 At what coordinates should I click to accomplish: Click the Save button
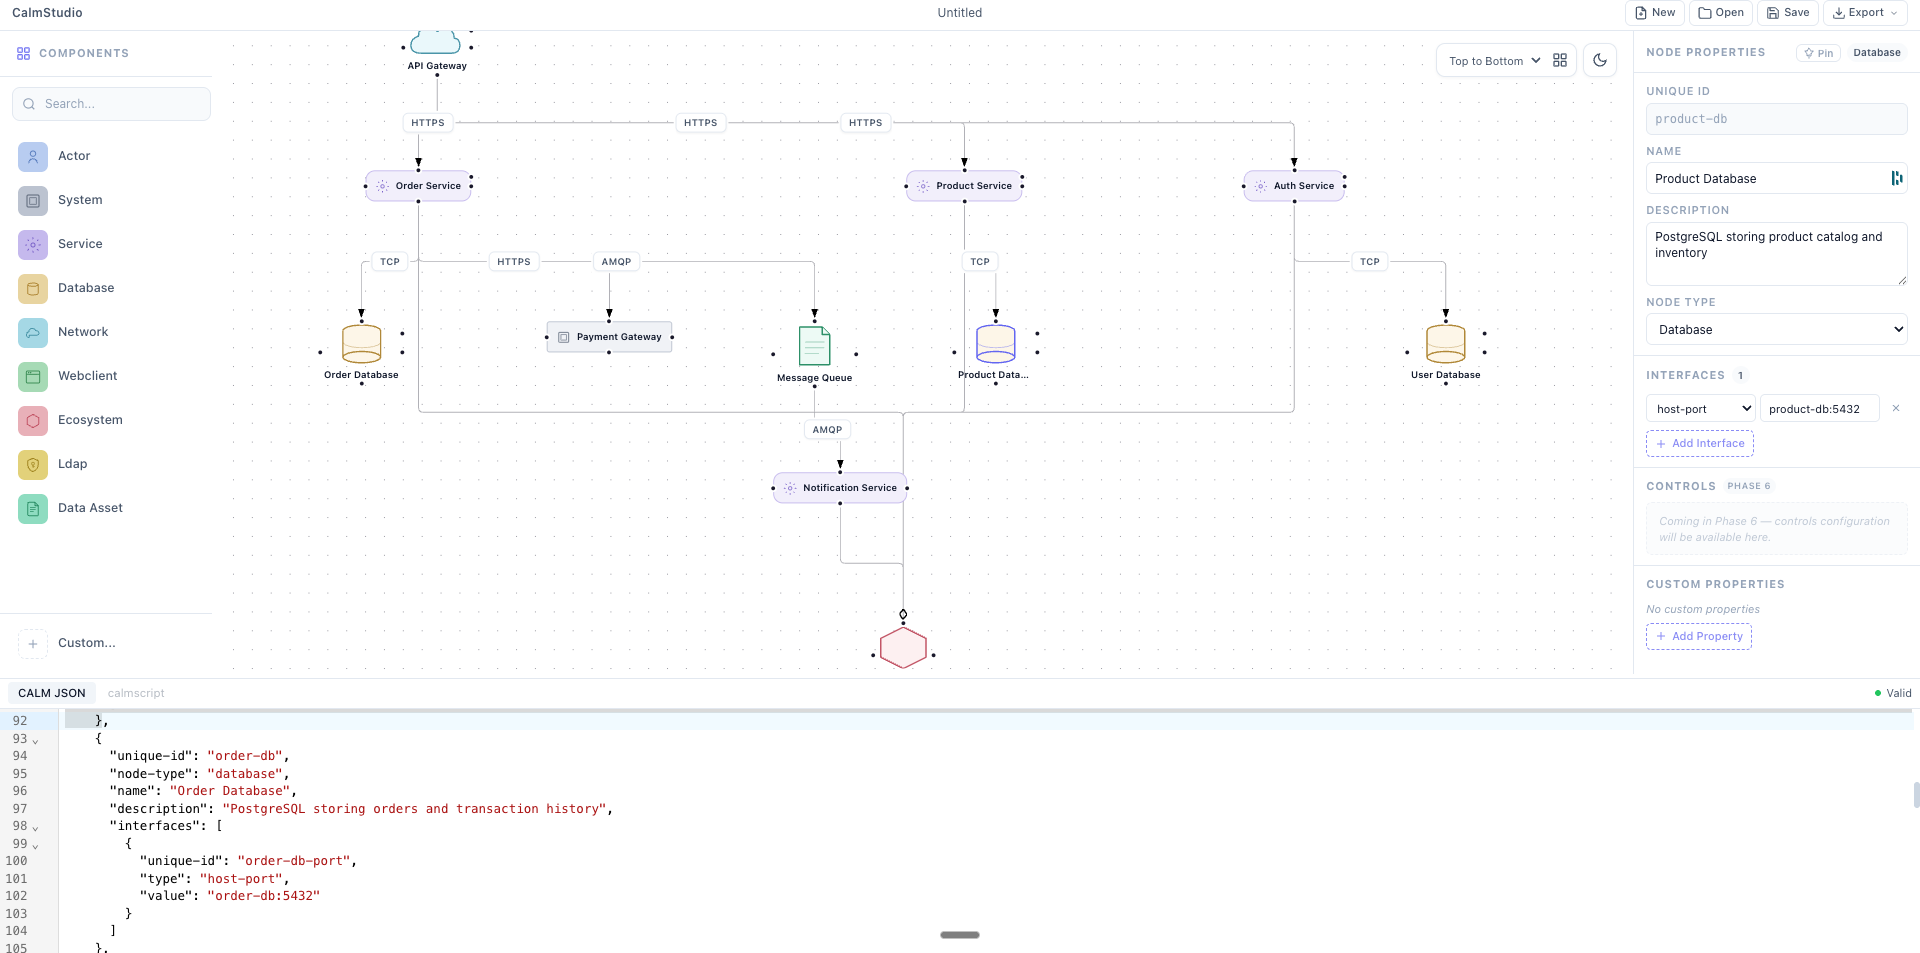pos(1787,13)
